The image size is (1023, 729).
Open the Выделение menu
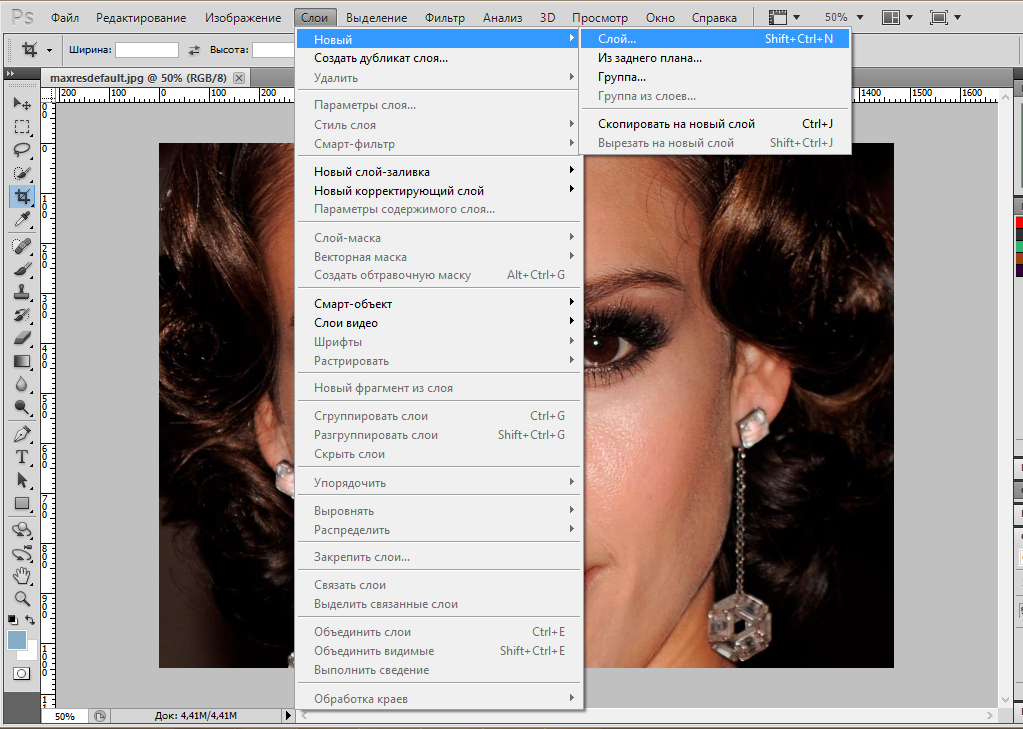[x=376, y=18]
